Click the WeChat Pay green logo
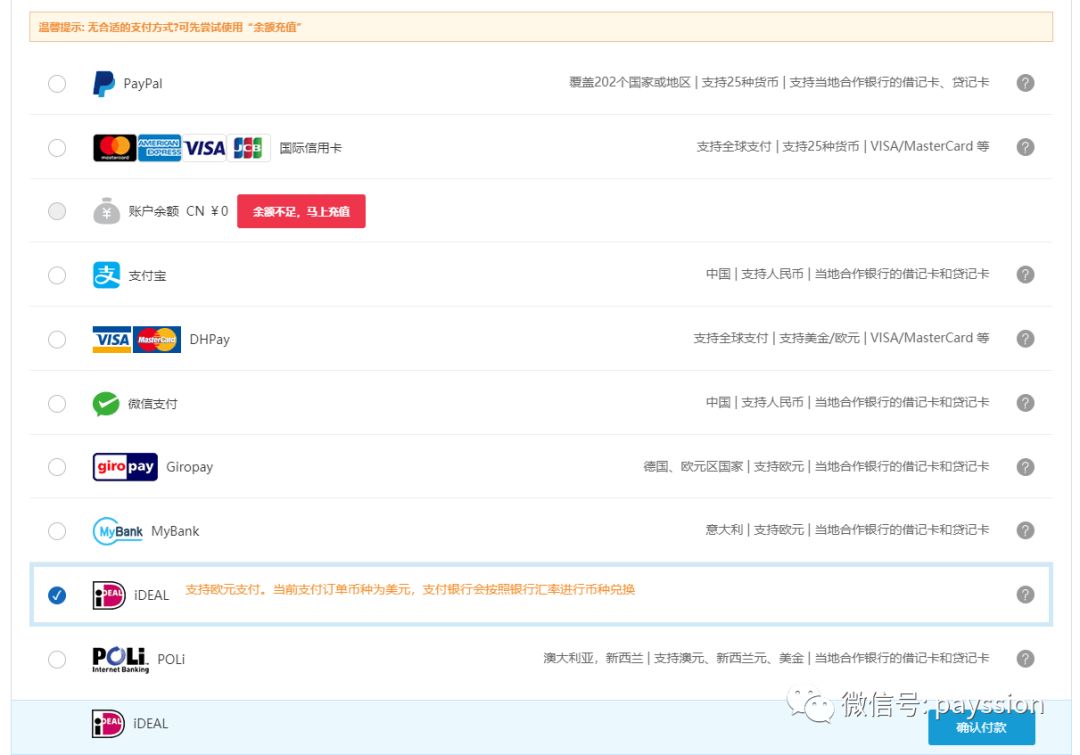Image resolution: width=1080 pixels, height=755 pixels. tap(106, 404)
